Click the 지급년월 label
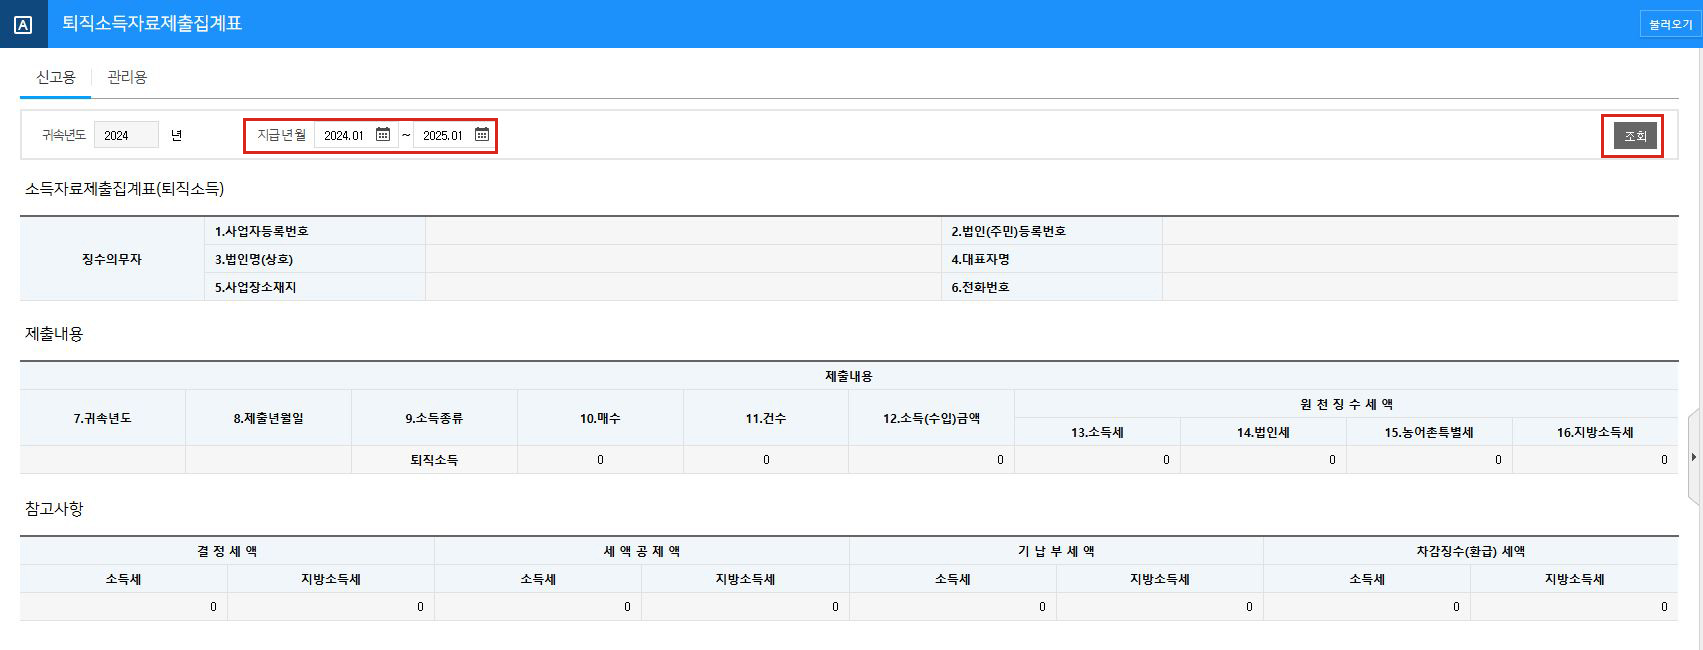Image resolution: width=1703 pixels, height=650 pixels. [281, 135]
